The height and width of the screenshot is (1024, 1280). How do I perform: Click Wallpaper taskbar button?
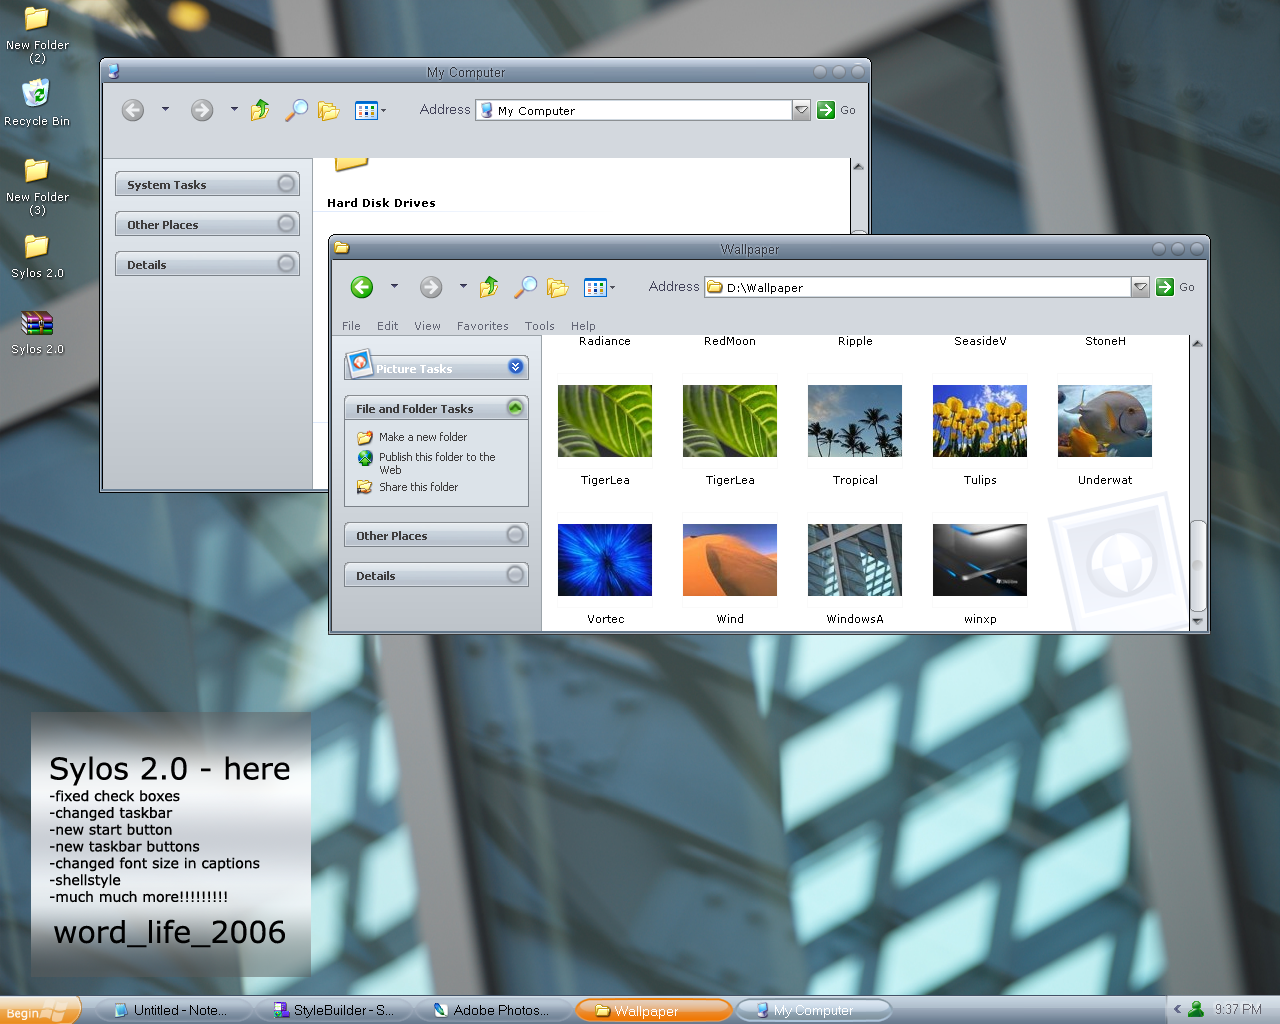tap(654, 1010)
